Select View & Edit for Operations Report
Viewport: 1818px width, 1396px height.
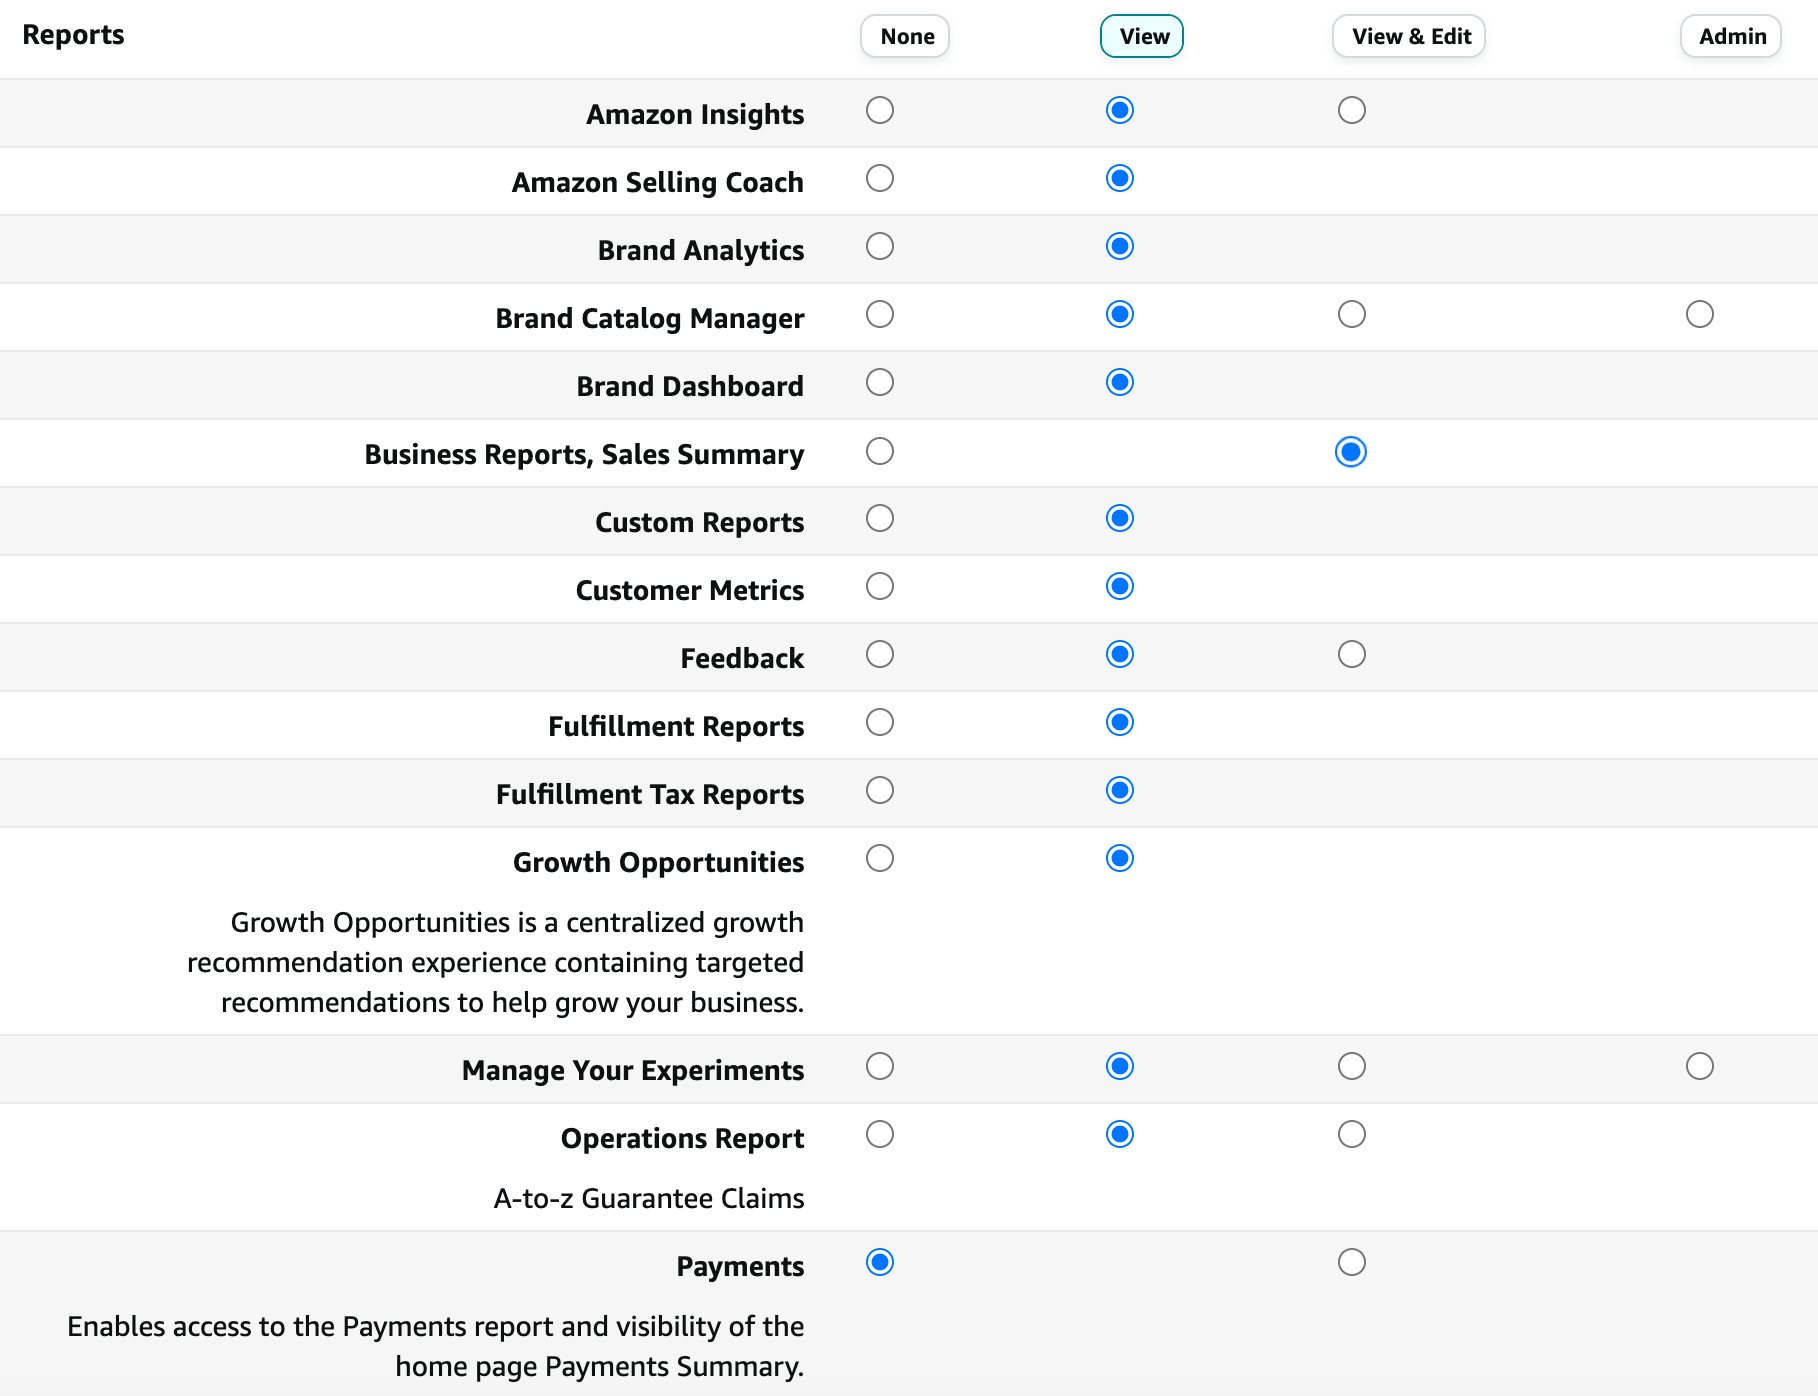(1351, 1134)
